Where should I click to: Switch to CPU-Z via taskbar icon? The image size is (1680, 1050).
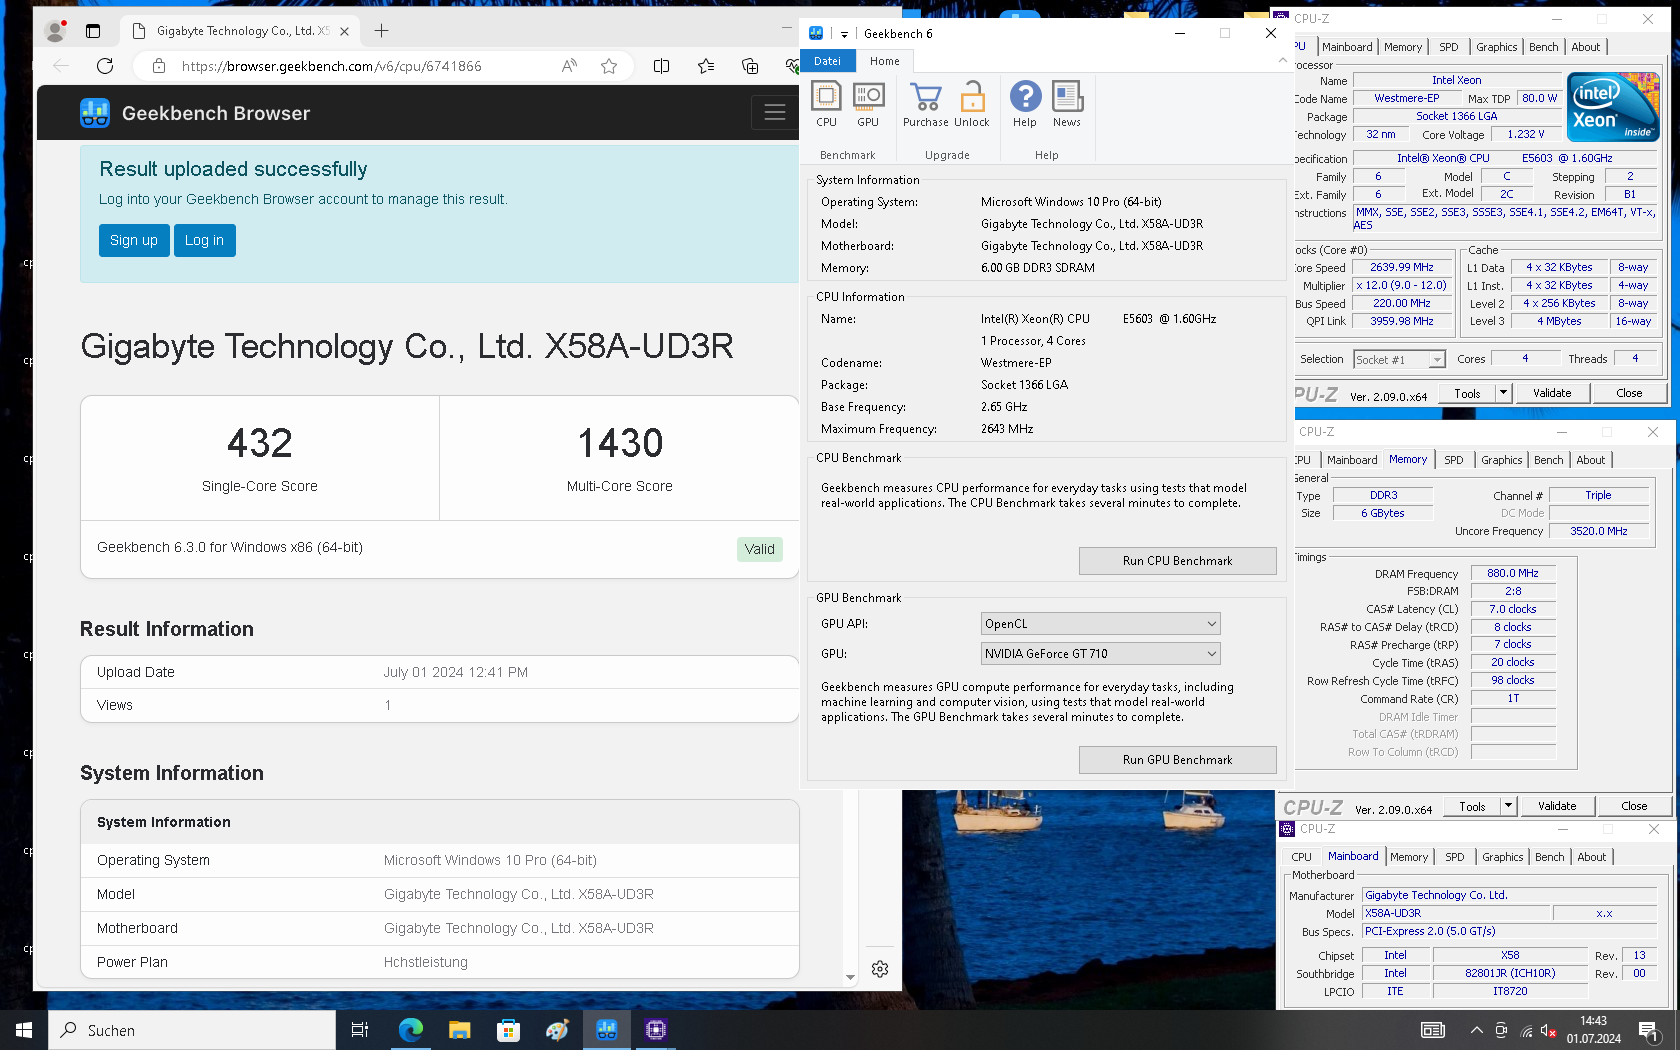tap(656, 1030)
